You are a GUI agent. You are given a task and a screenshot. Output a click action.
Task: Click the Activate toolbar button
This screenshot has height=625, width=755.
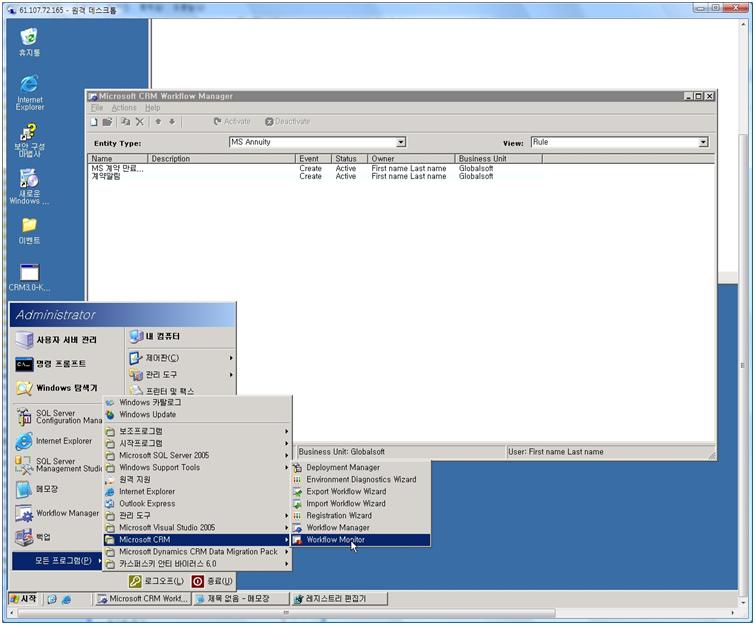coord(232,121)
